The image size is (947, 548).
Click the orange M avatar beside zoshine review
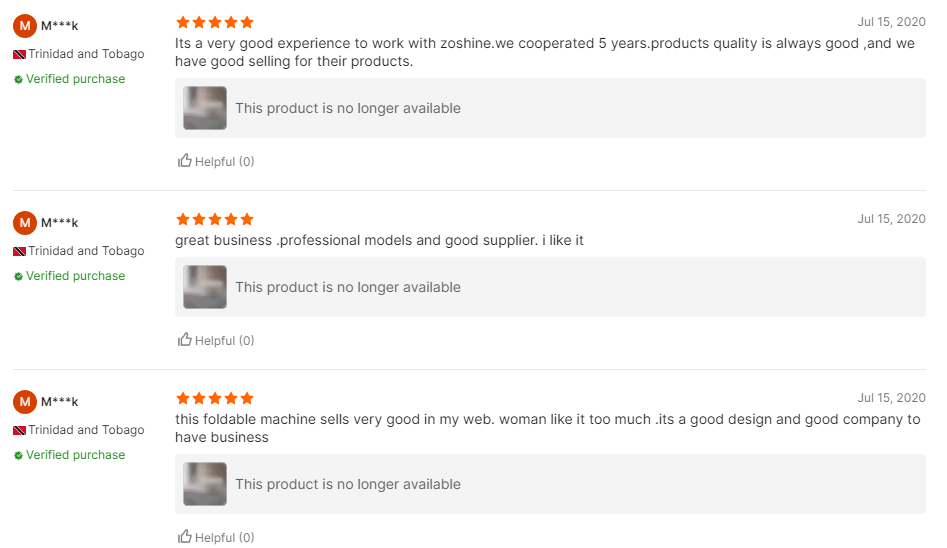[x=25, y=26]
